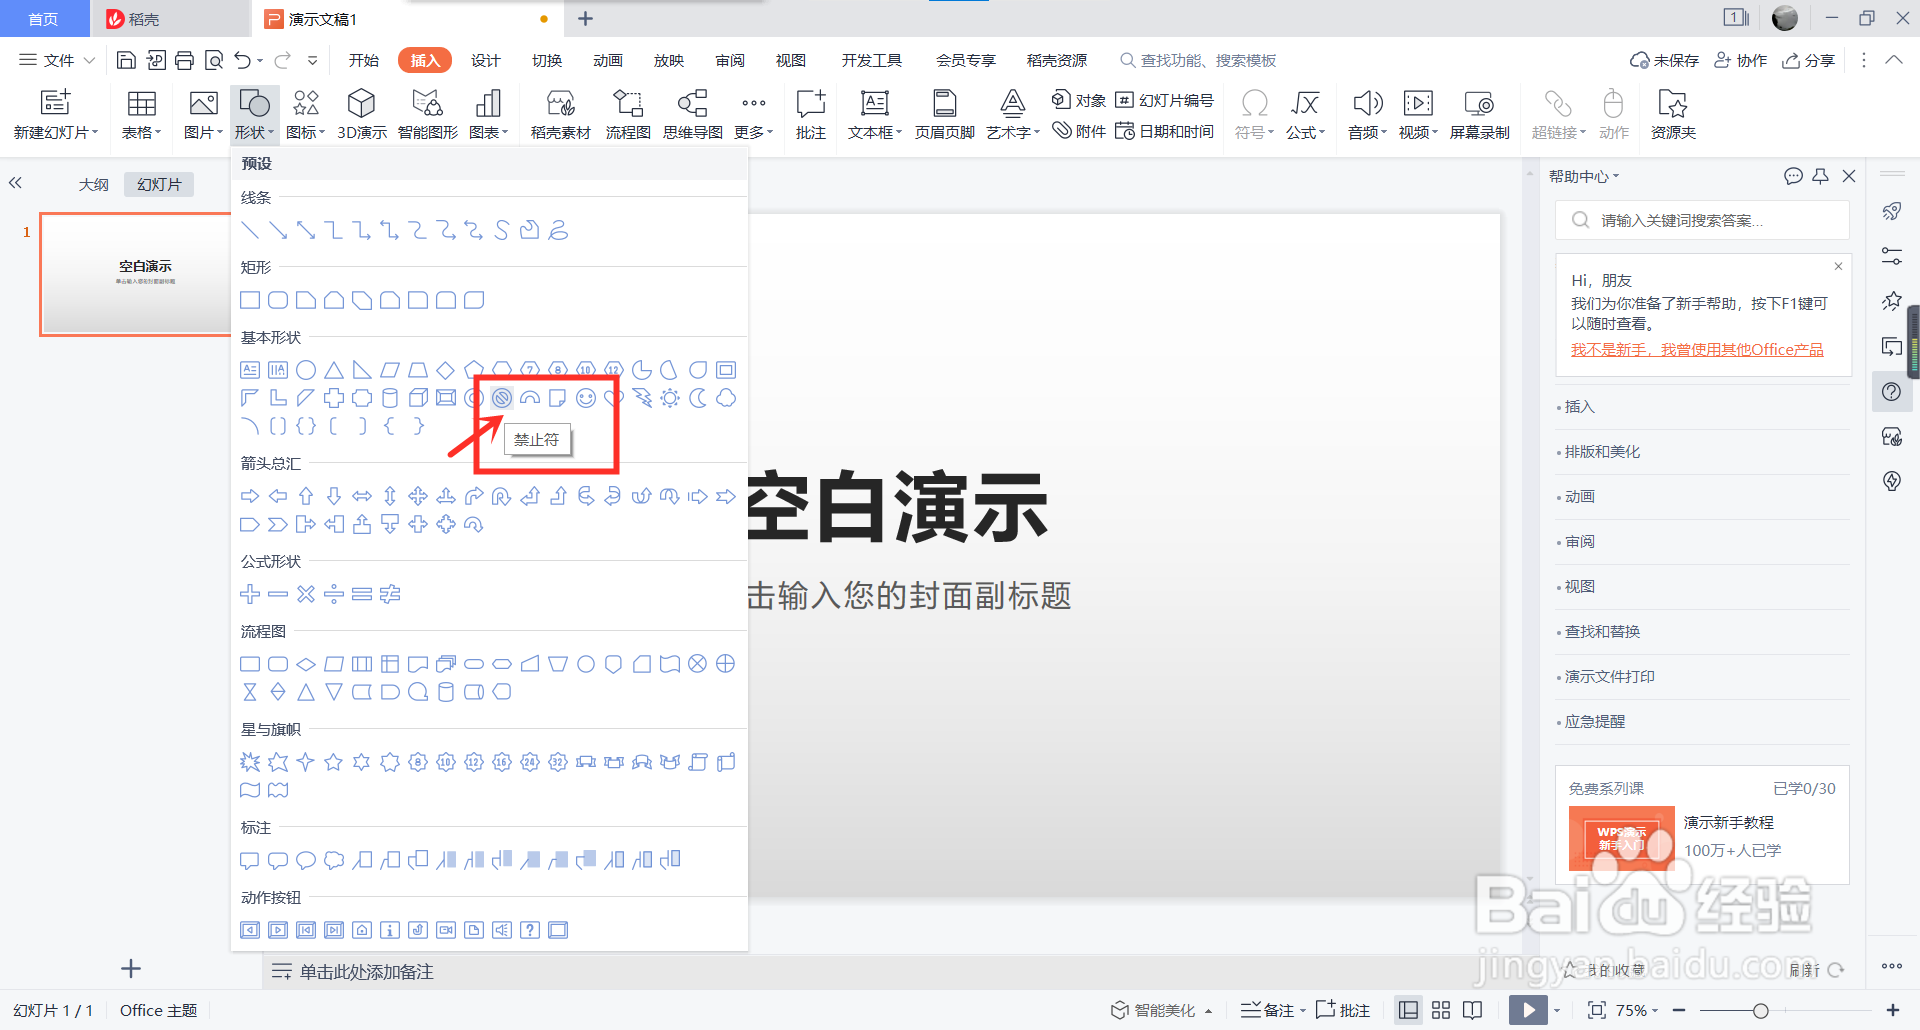Select the five-point star shape
The height and width of the screenshot is (1030, 1920).
[334, 762]
